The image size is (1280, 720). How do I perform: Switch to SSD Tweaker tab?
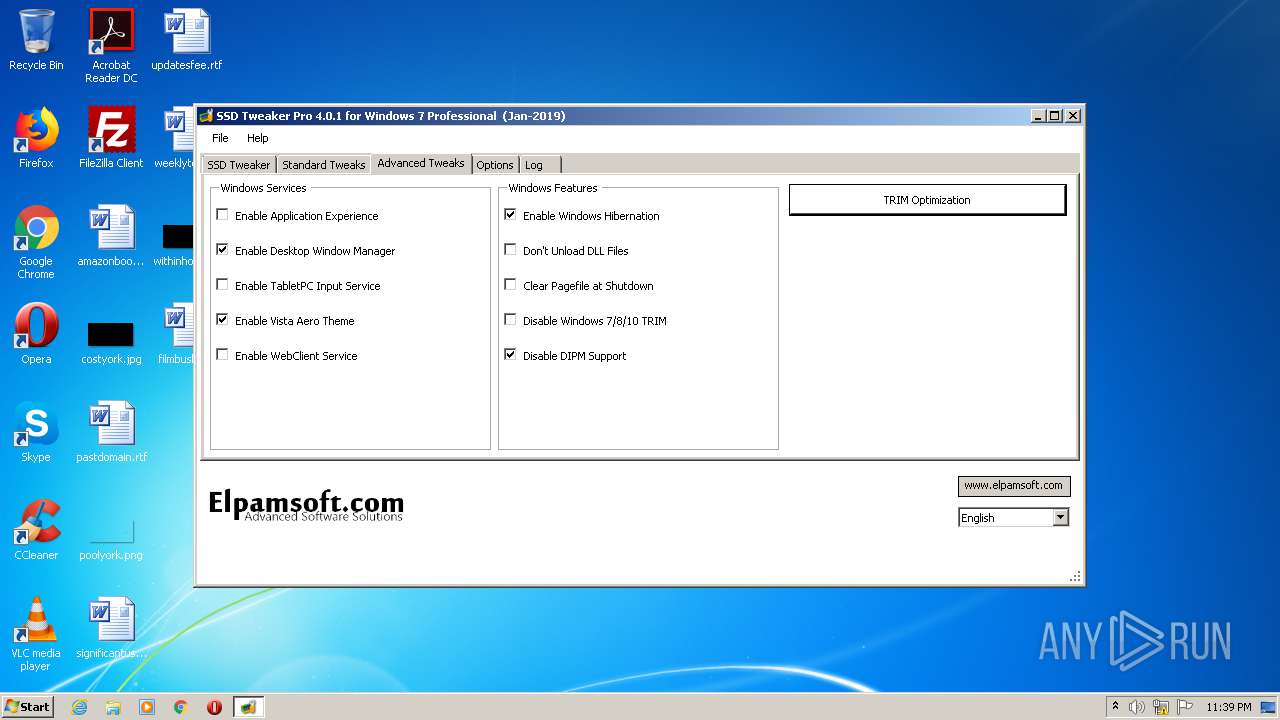point(238,165)
